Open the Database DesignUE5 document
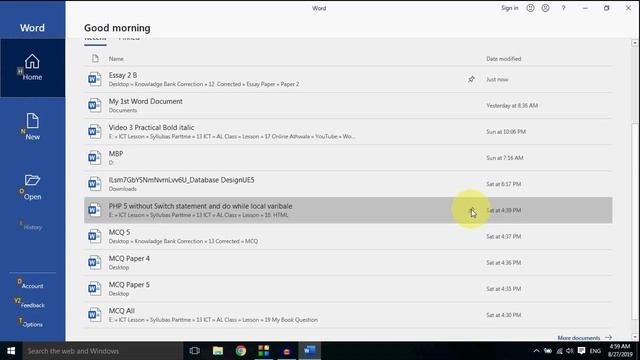Screen dimensions: 640x360 [x=348, y=184]
